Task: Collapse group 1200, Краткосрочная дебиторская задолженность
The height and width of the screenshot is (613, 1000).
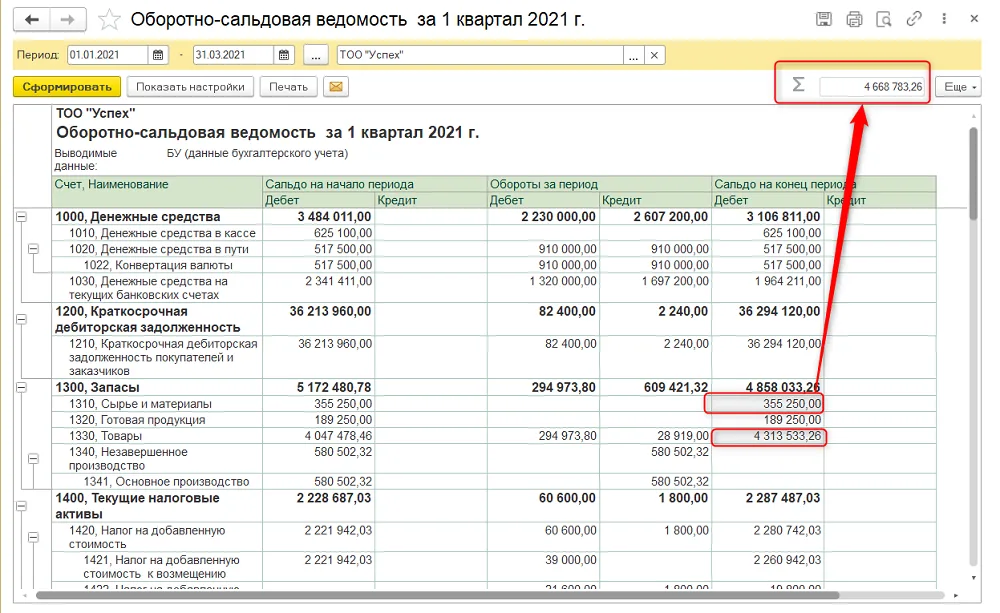Action: coord(21,320)
